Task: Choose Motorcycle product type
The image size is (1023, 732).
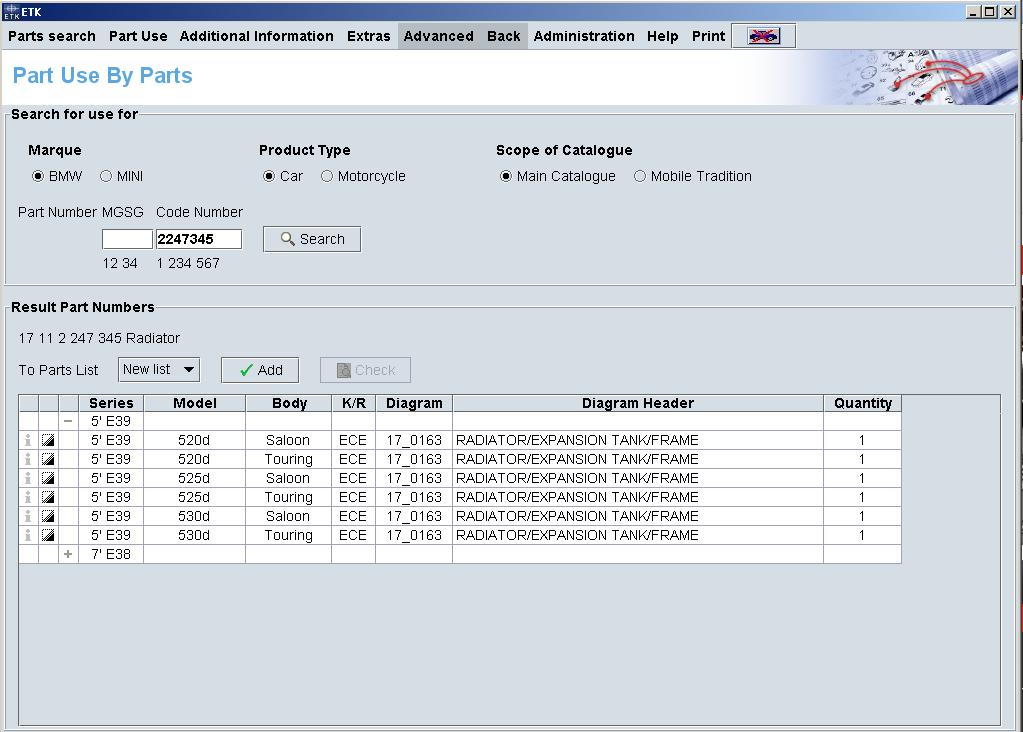Action: click(327, 177)
